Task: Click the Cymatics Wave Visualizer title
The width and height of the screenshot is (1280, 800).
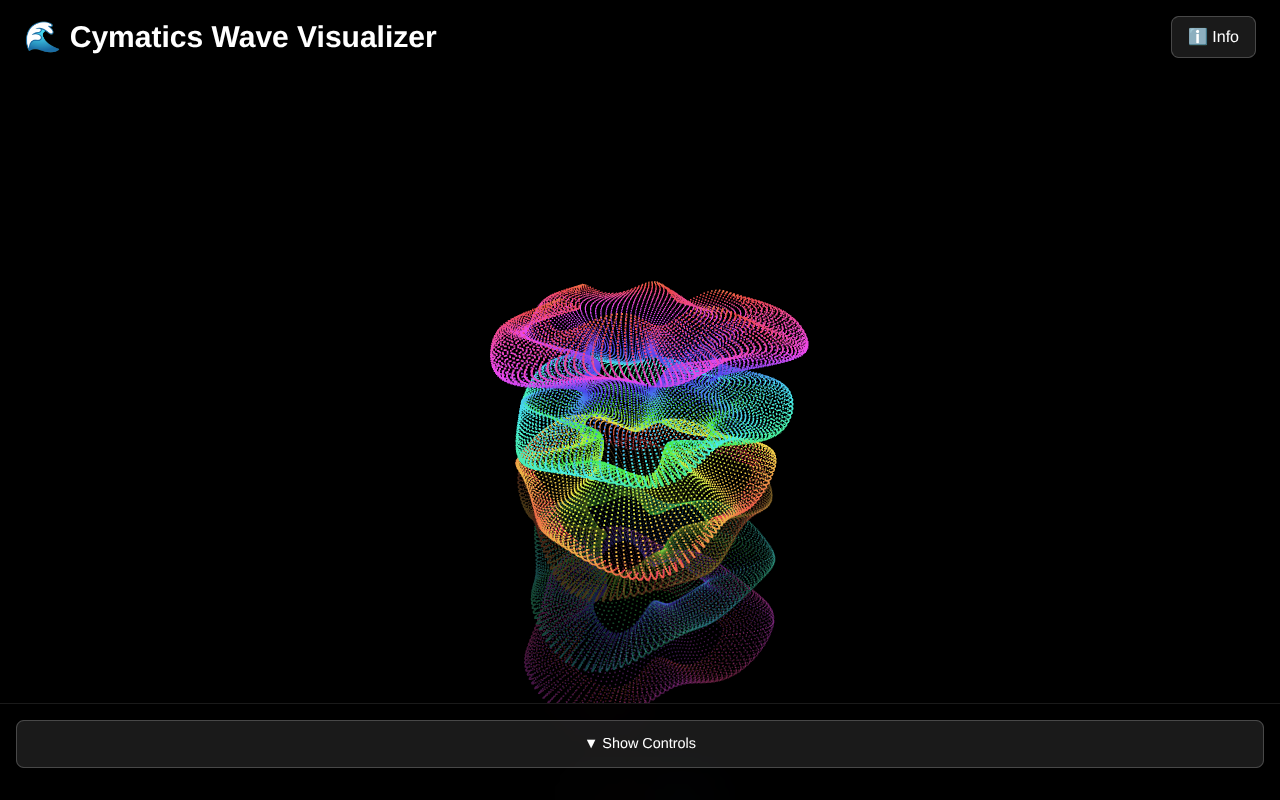Action: tap(253, 37)
